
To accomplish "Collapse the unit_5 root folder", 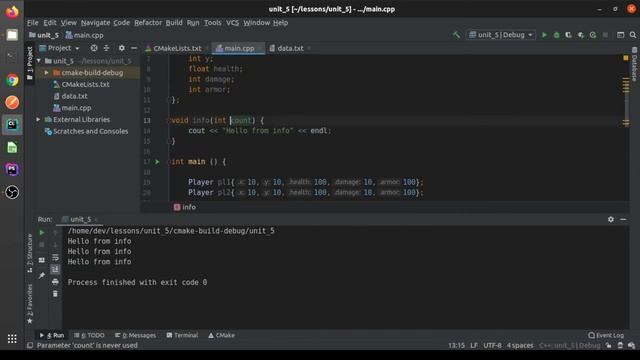I will click(x=39, y=61).
